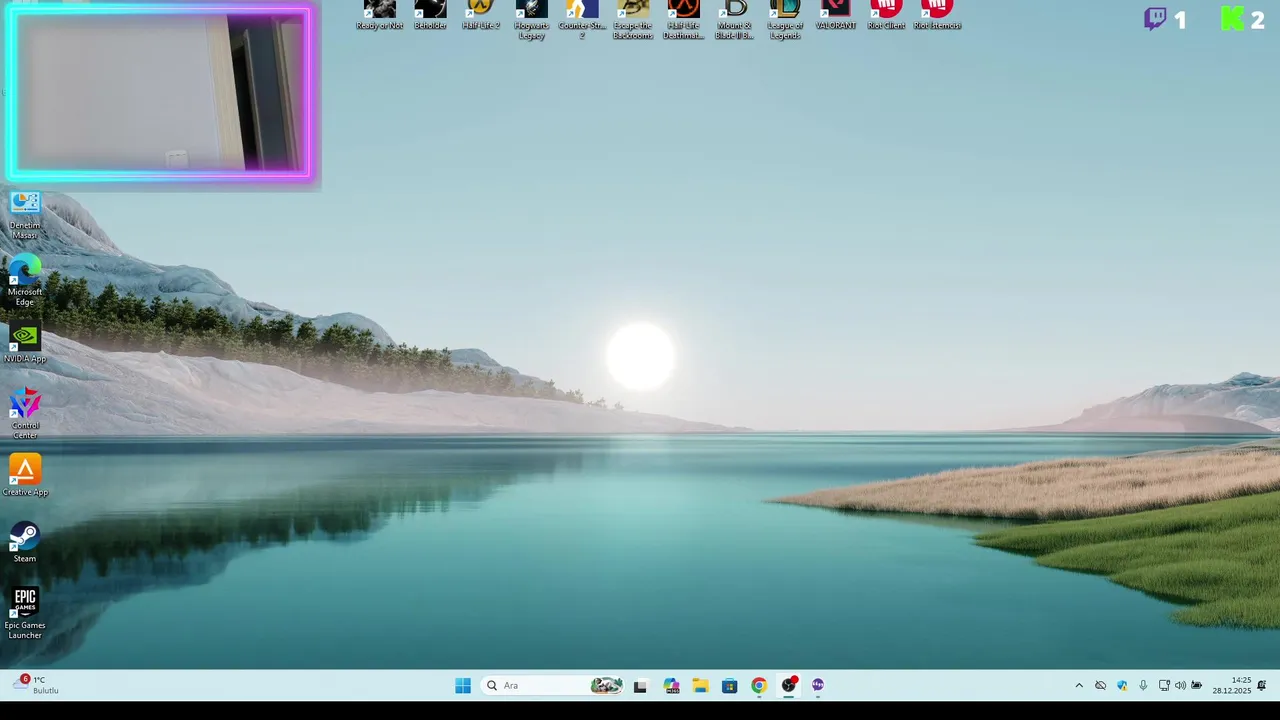Click the Twitch viewer count overlay

pyautogui.click(x=1165, y=19)
